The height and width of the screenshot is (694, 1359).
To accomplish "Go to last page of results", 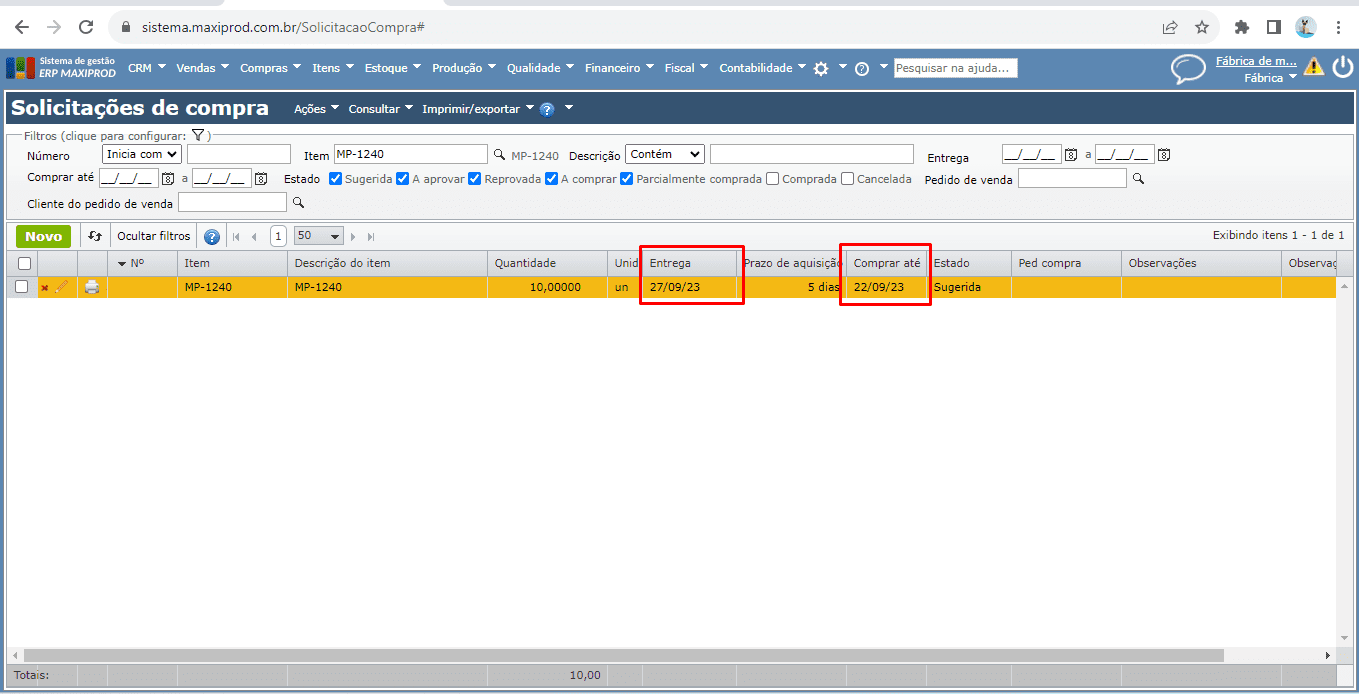I will pyautogui.click(x=371, y=237).
